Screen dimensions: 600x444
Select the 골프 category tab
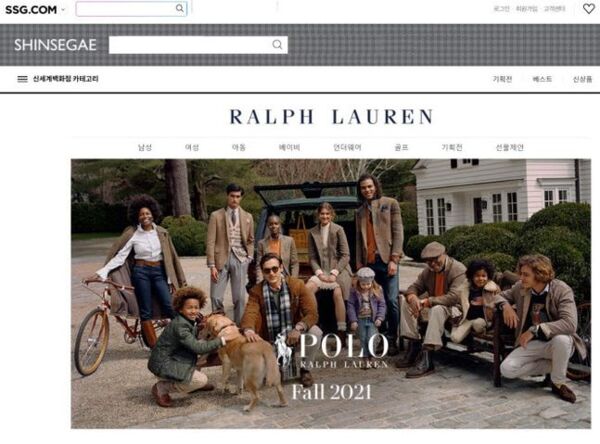coord(401,147)
